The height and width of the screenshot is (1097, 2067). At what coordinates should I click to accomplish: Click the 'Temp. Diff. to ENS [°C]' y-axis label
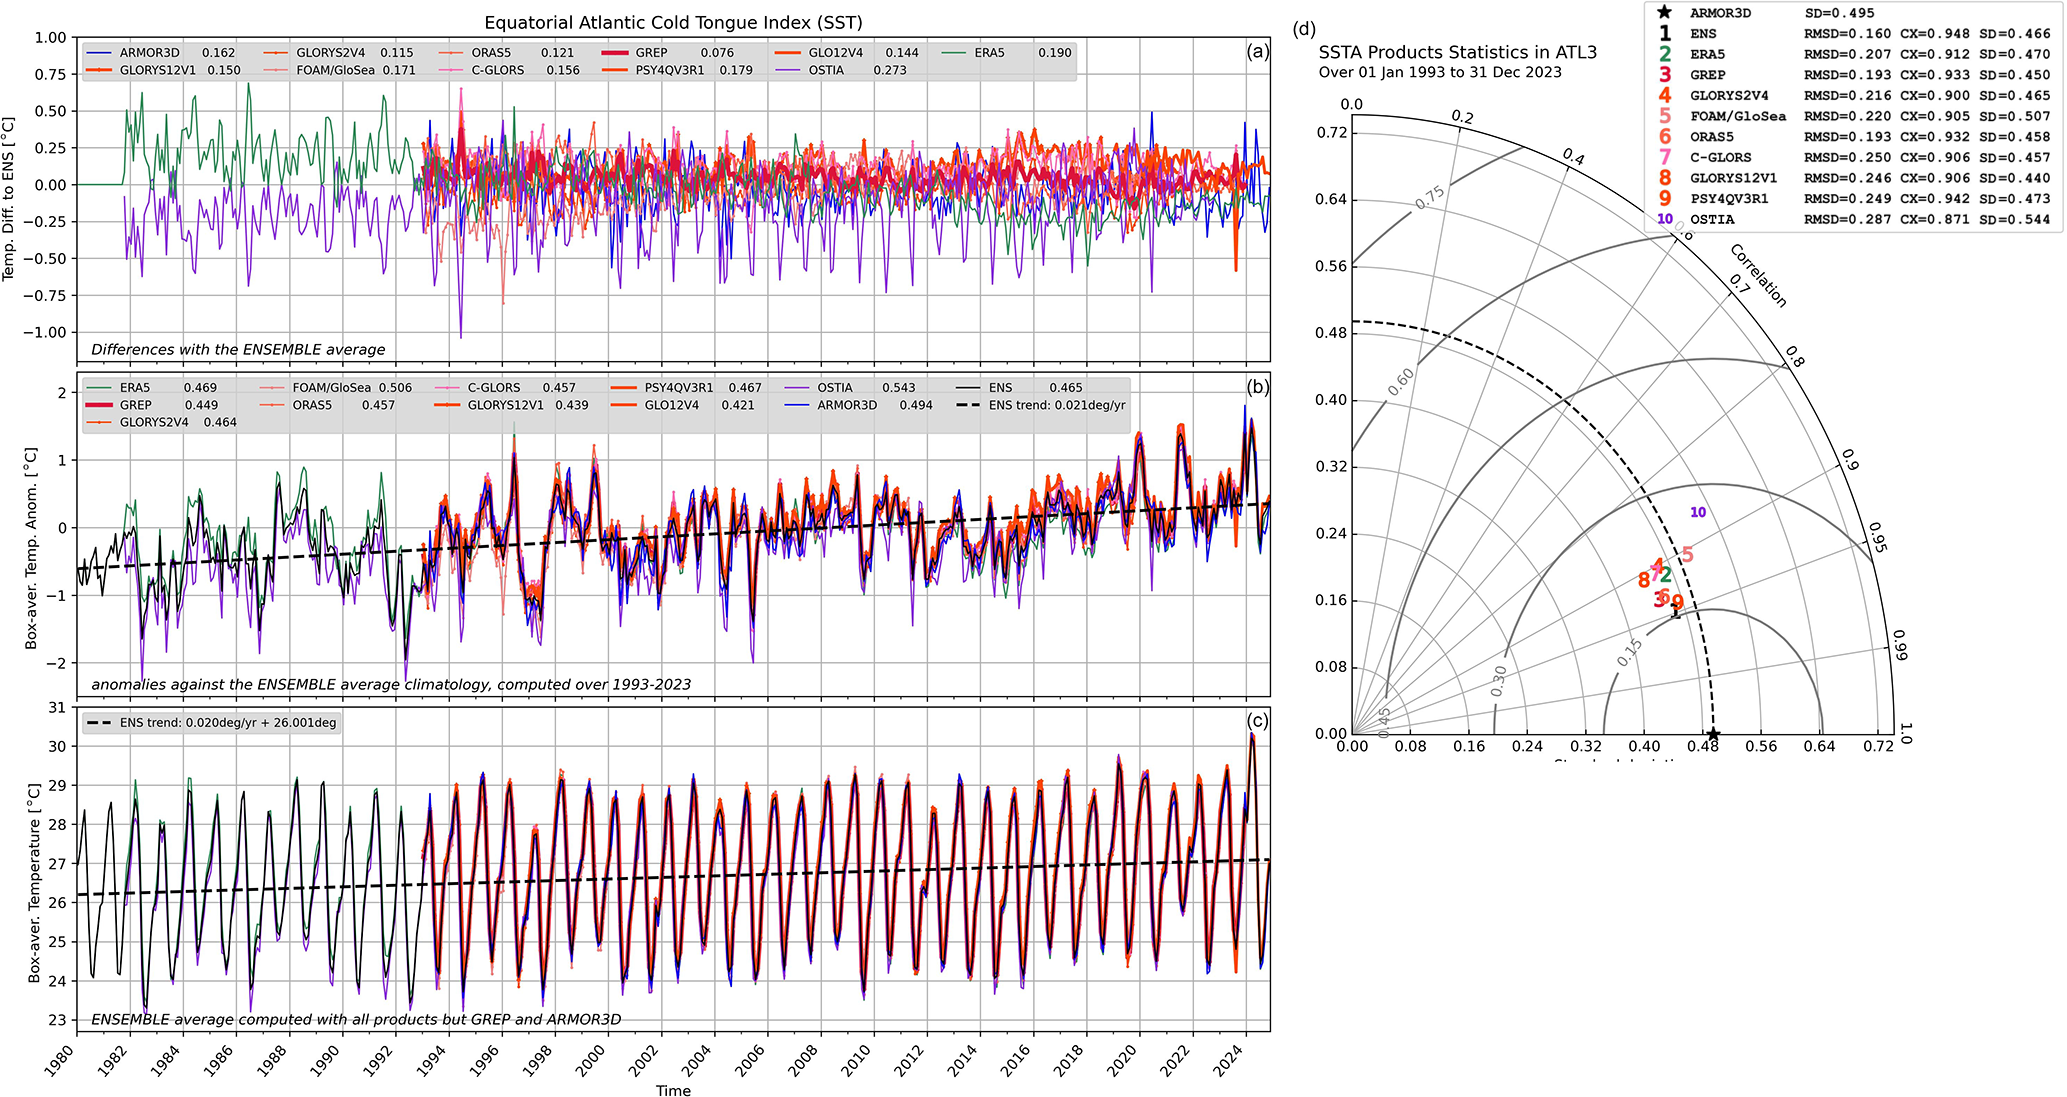point(9,199)
